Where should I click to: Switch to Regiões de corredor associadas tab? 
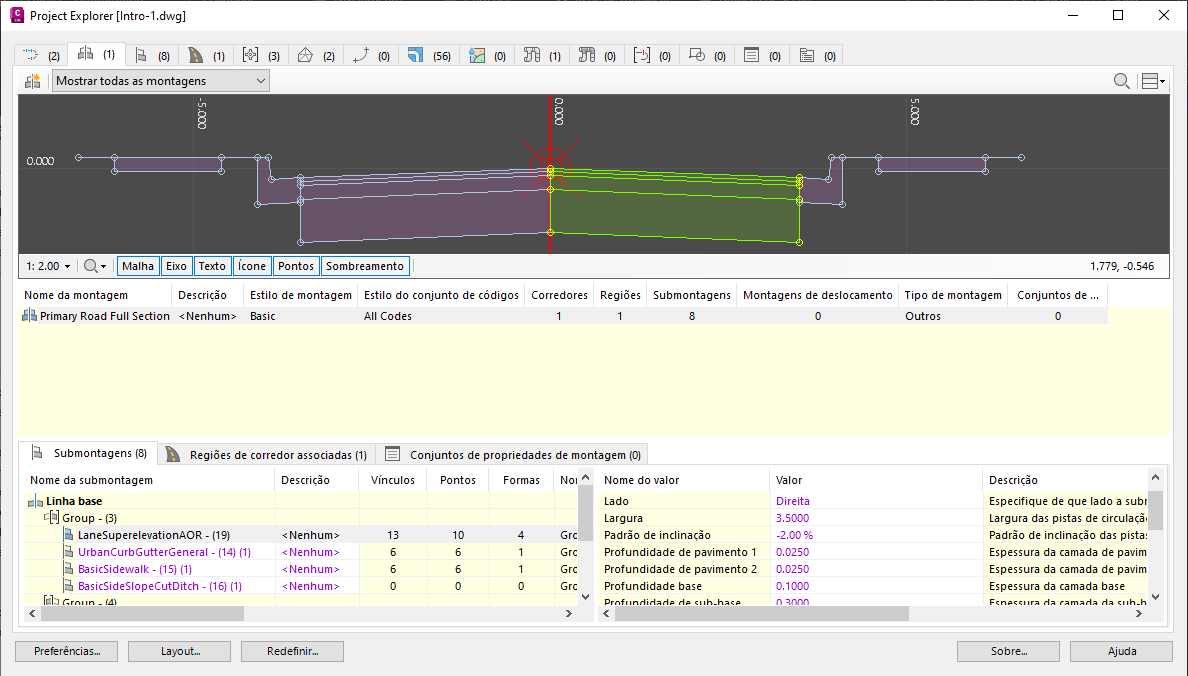(x=268, y=454)
